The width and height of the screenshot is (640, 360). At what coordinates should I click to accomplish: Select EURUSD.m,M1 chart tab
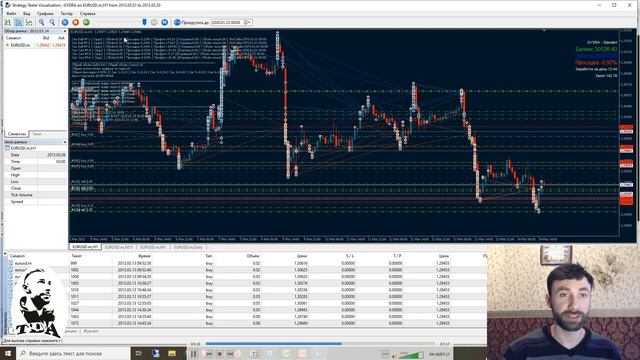(153, 247)
